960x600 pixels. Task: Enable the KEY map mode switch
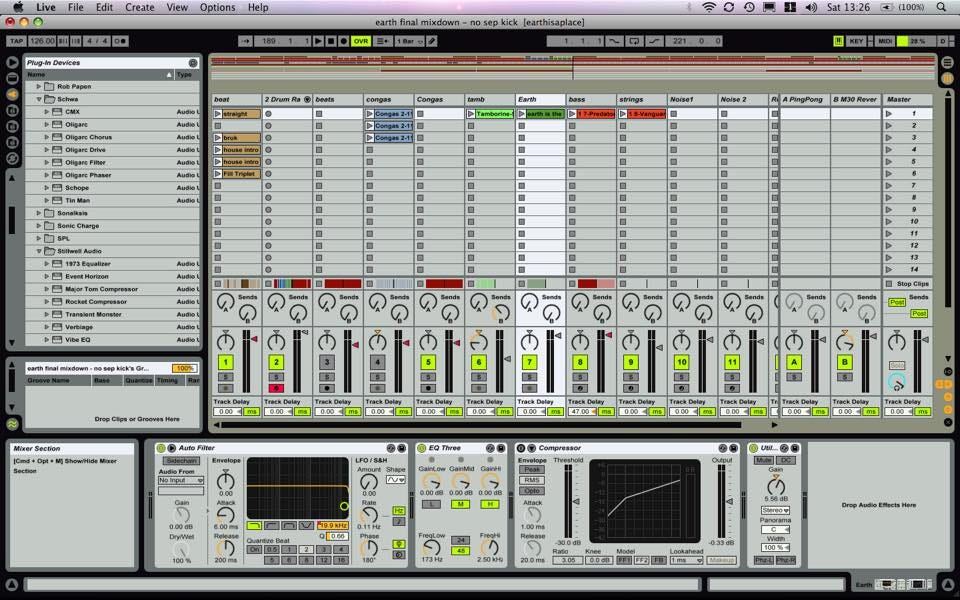(856, 41)
